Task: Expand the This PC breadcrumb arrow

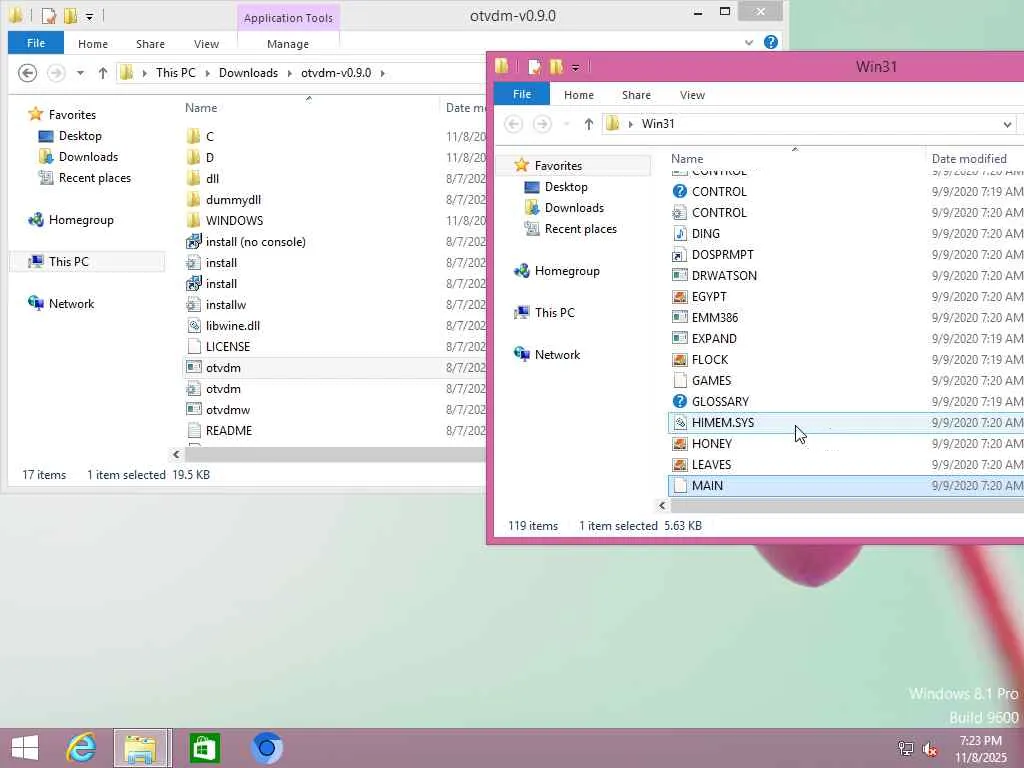Action: (208, 73)
